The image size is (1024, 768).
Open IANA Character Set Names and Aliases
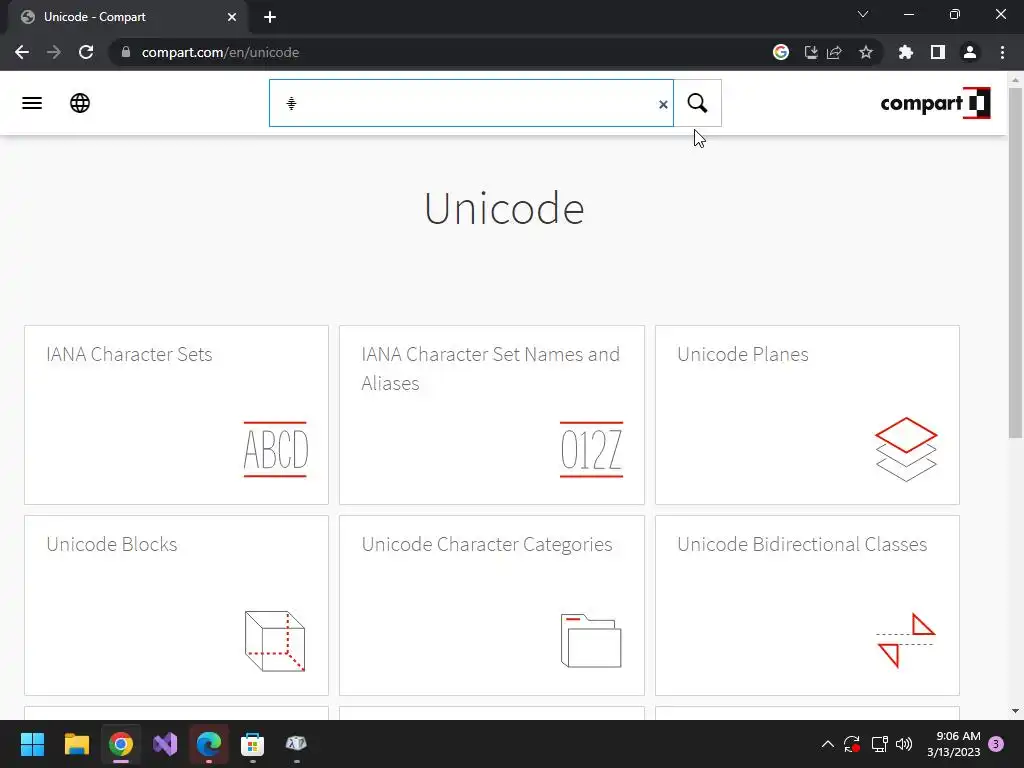click(x=492, y=415)
